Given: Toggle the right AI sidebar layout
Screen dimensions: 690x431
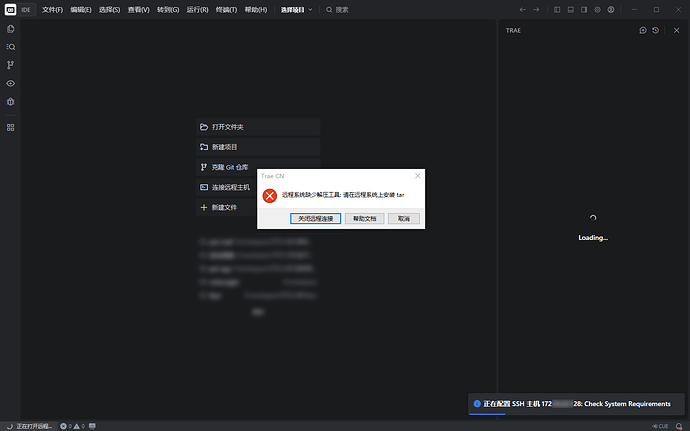Looking at the screenshot, I should 584,10.
